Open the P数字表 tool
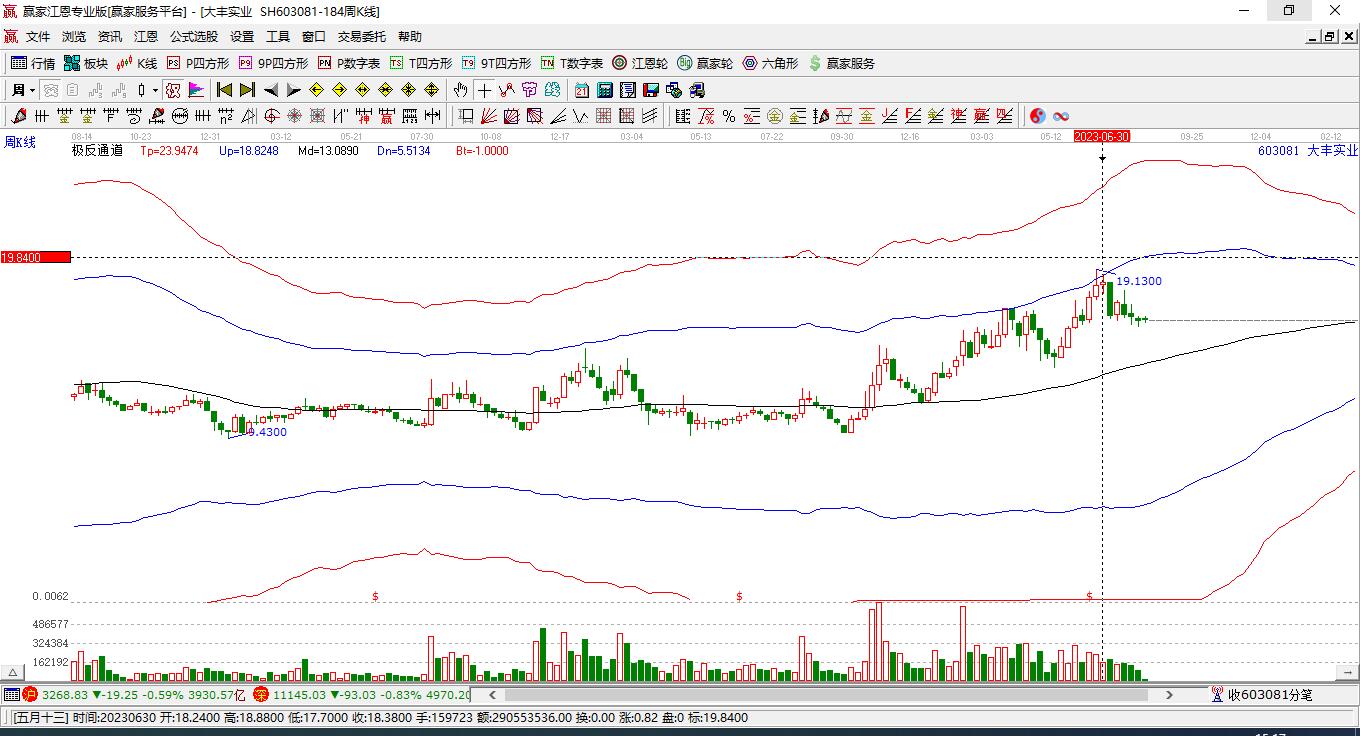The height and width of the screenshot is (736, 1360). pos(349,63)
